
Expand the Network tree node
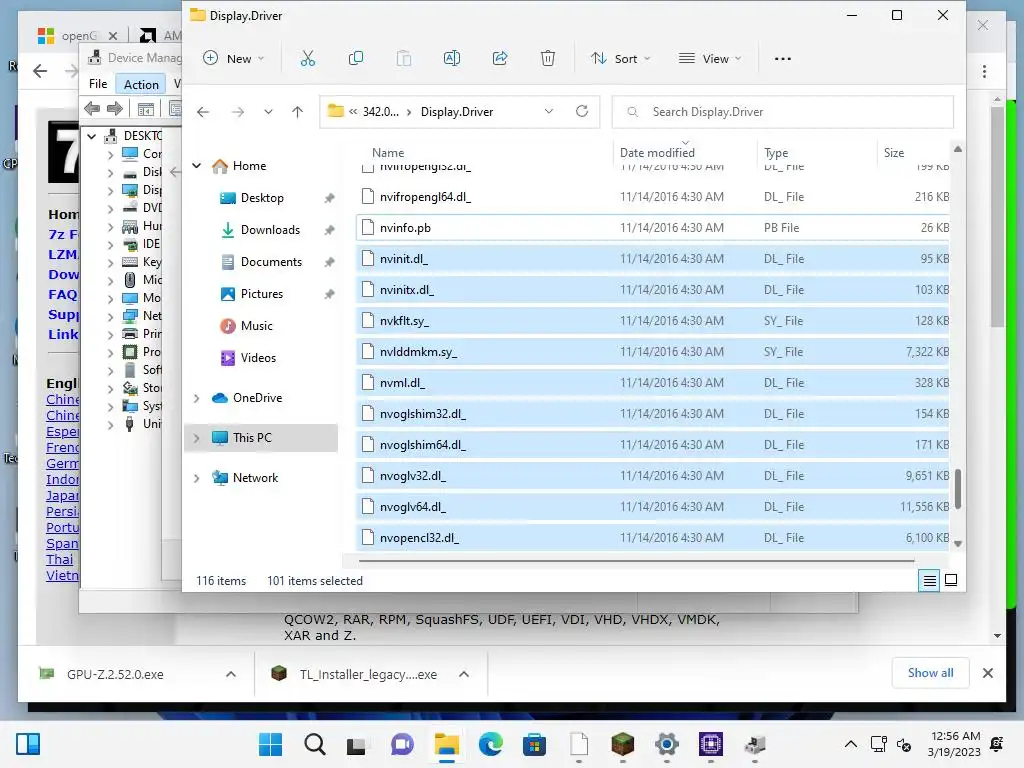(x=197, y=478)
